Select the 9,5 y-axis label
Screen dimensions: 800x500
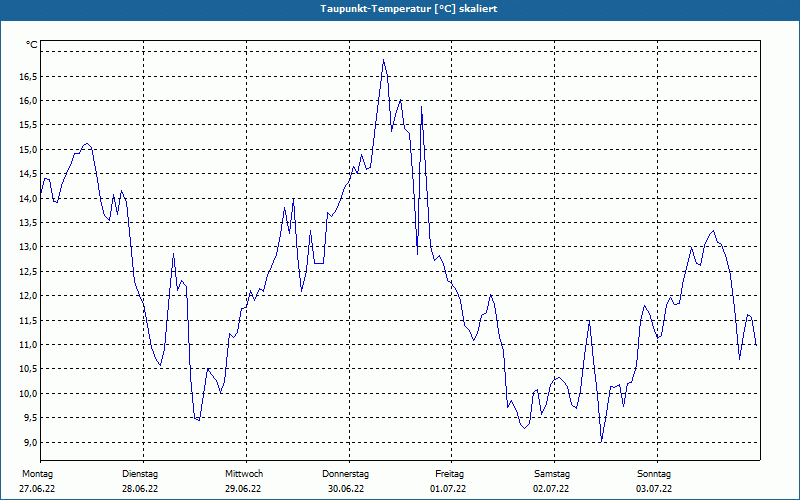(30, 418)
